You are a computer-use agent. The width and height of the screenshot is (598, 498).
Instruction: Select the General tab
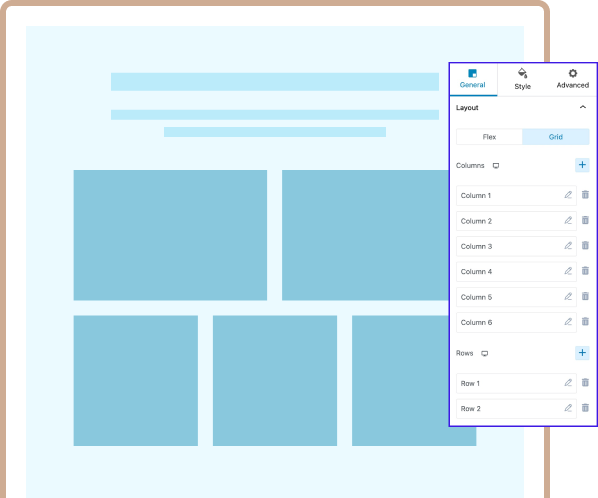[473, 79]
